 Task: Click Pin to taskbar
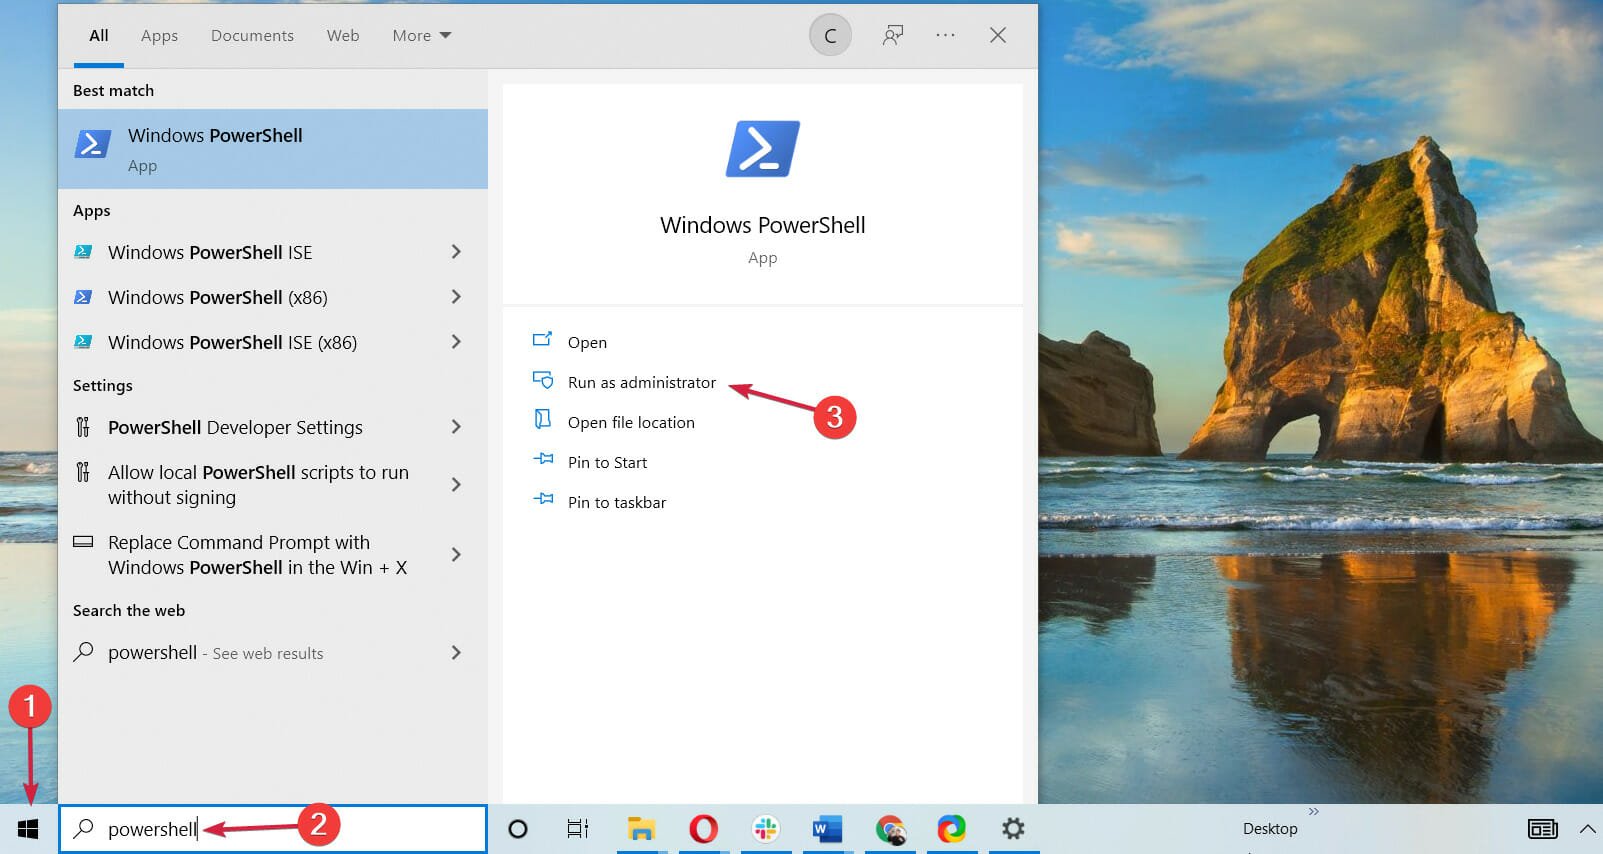click(x=617, y=502)
